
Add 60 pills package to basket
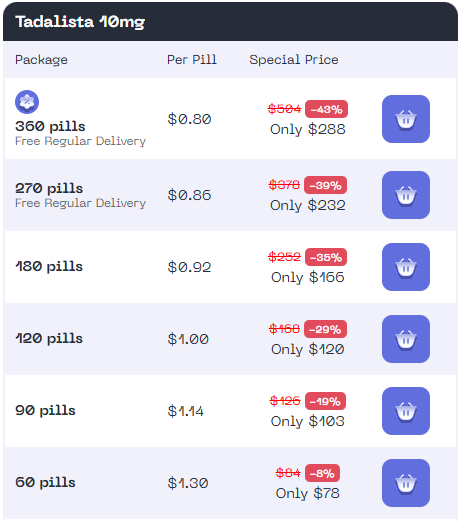tap(406, 483)
